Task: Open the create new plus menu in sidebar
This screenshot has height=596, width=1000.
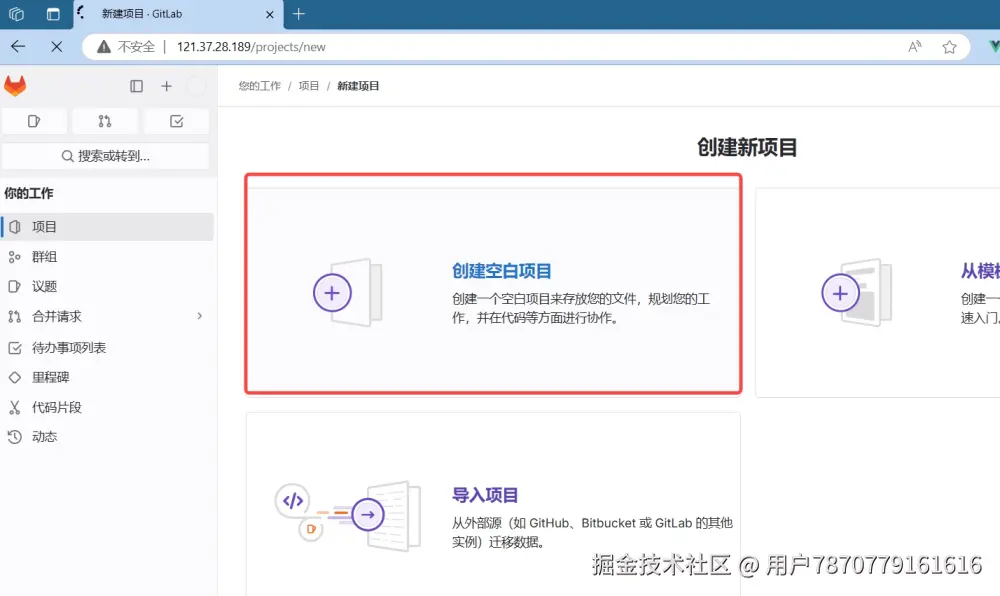Action: pos(166,86)
